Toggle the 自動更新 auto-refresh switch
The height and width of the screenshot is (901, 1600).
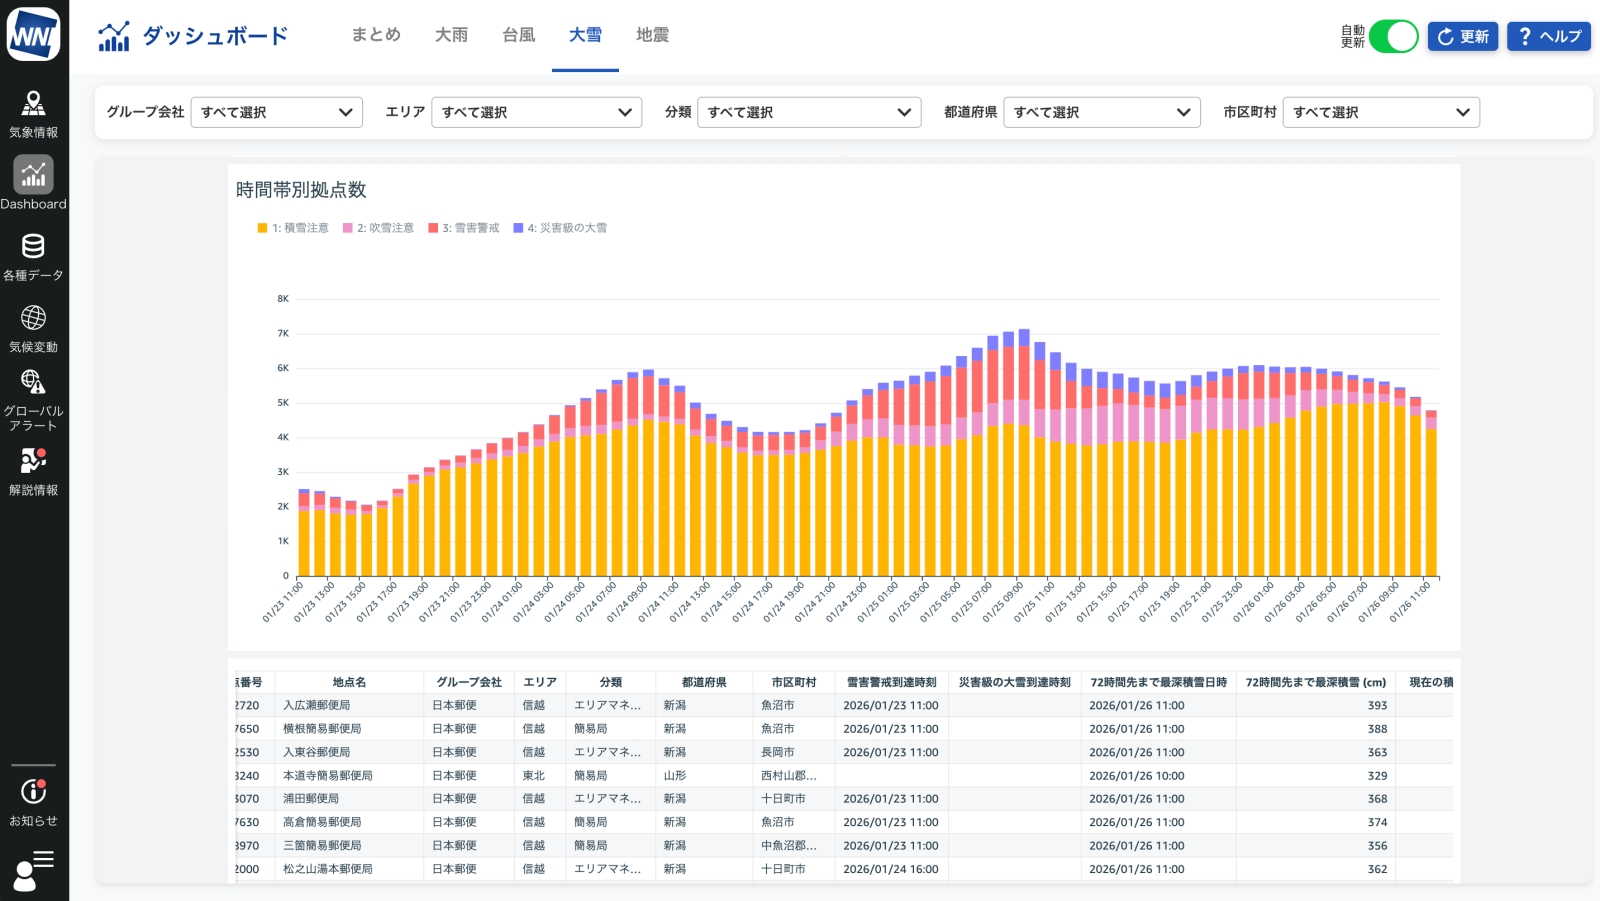(1393, 37)
